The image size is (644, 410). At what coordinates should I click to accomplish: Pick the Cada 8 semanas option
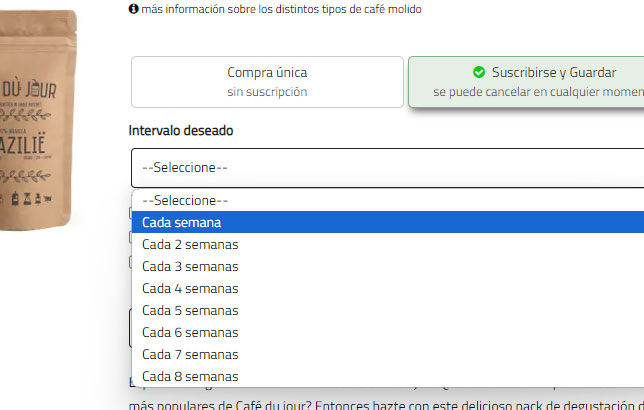point(190,376)
